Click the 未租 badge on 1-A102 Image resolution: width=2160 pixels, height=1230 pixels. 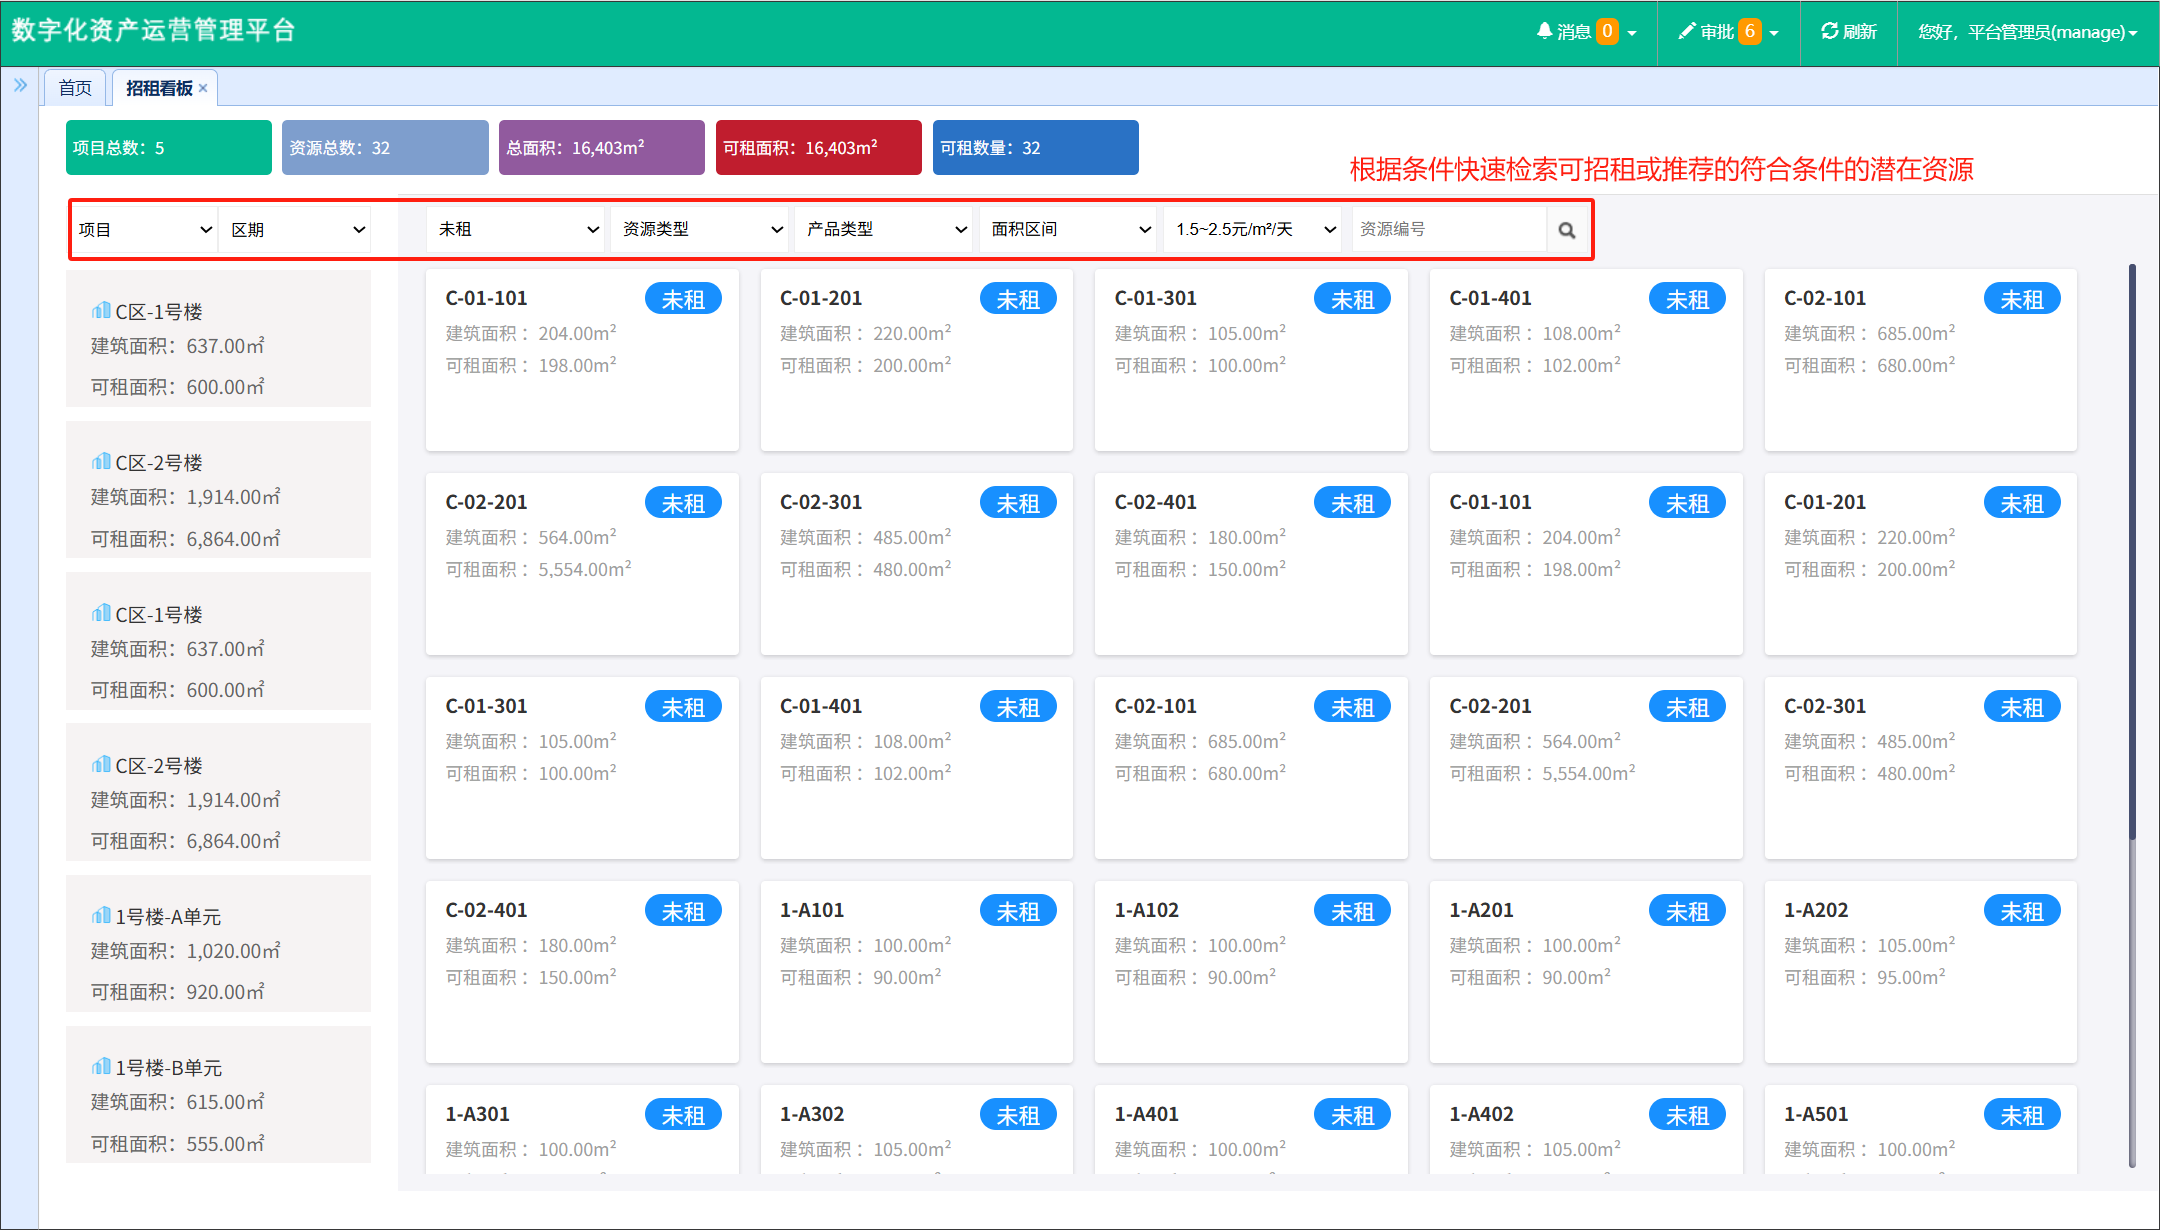[x=1352, y=911]
